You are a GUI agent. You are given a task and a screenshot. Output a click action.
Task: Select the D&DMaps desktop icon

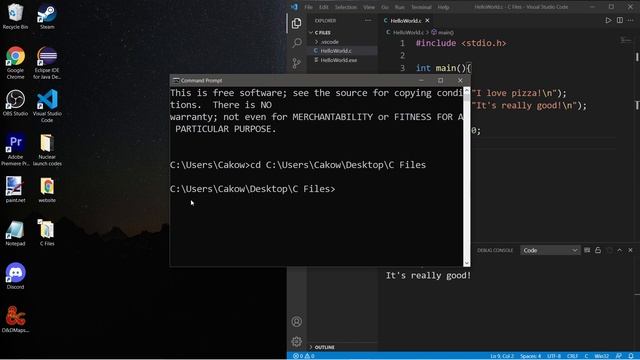(16, 320)
